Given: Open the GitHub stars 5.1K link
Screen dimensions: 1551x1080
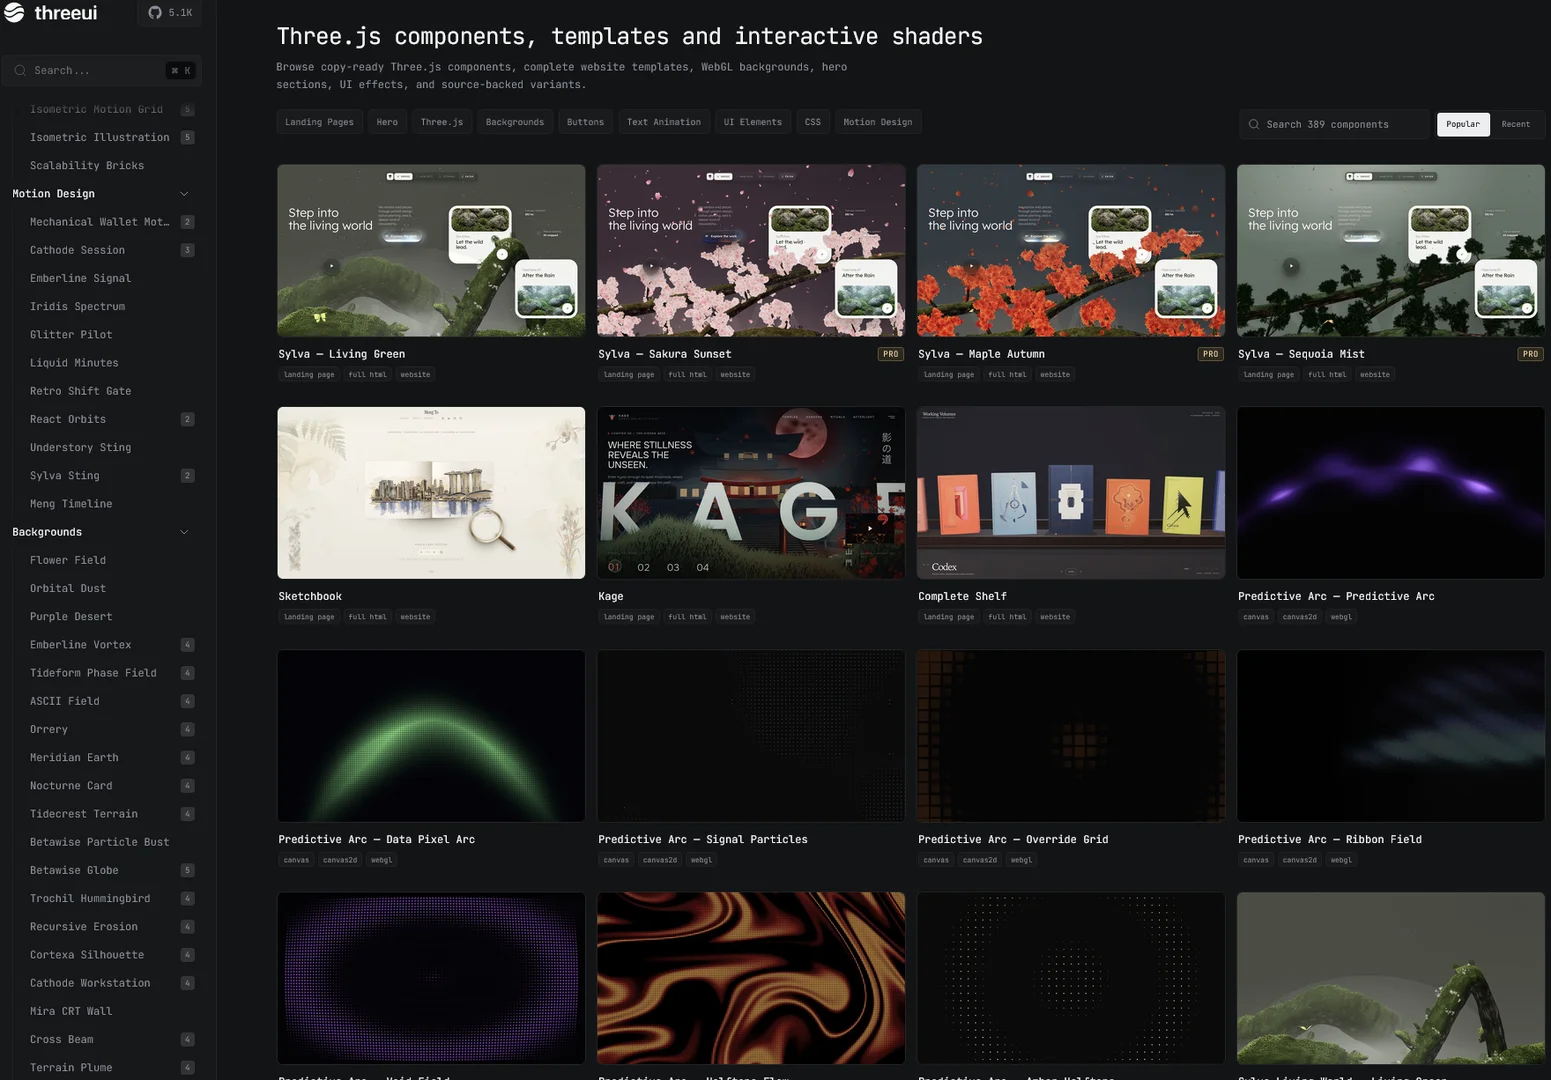Looking at the screenshot, I should click(170, 13).
